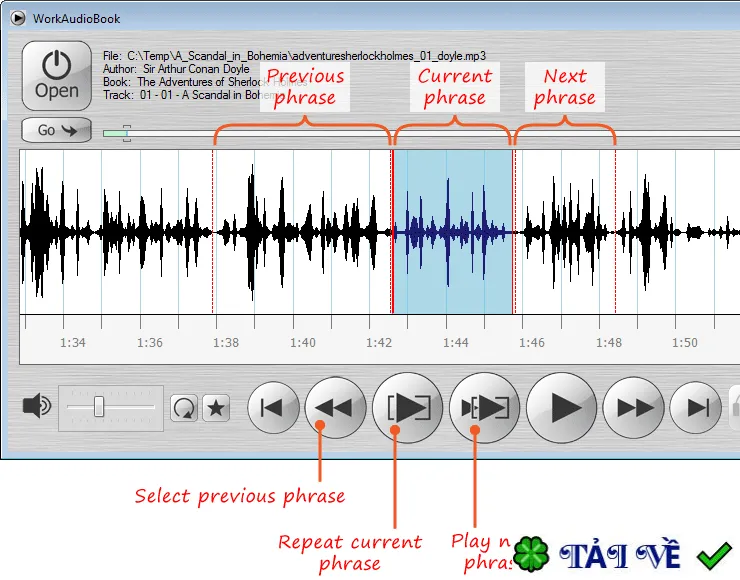Screen dimensions: 740x580
Task: Click the star bookmark button
Action: 216,408
